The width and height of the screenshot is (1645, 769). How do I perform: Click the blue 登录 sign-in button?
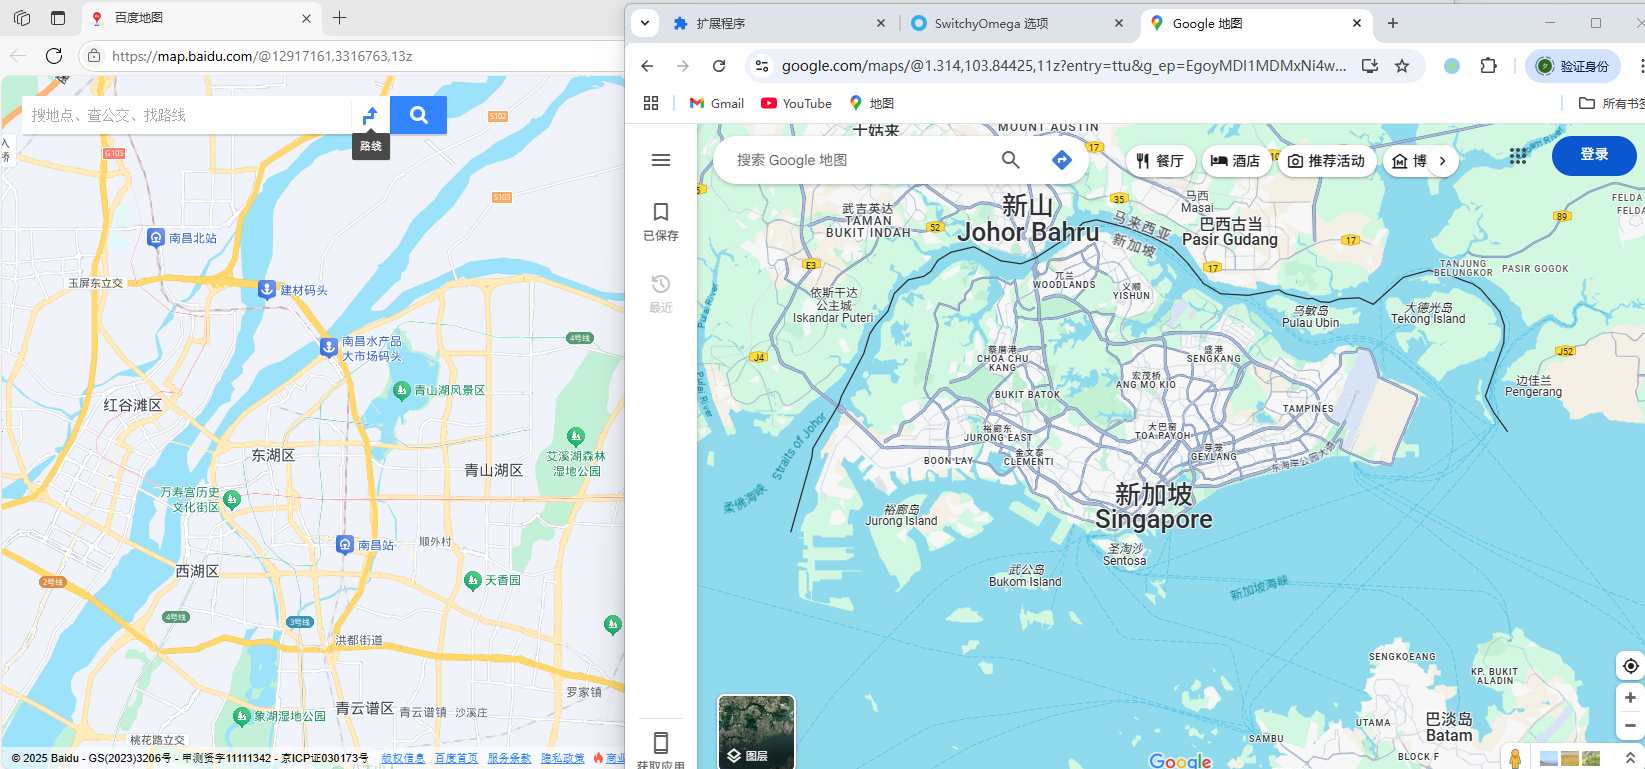(x=1593, y=155)
